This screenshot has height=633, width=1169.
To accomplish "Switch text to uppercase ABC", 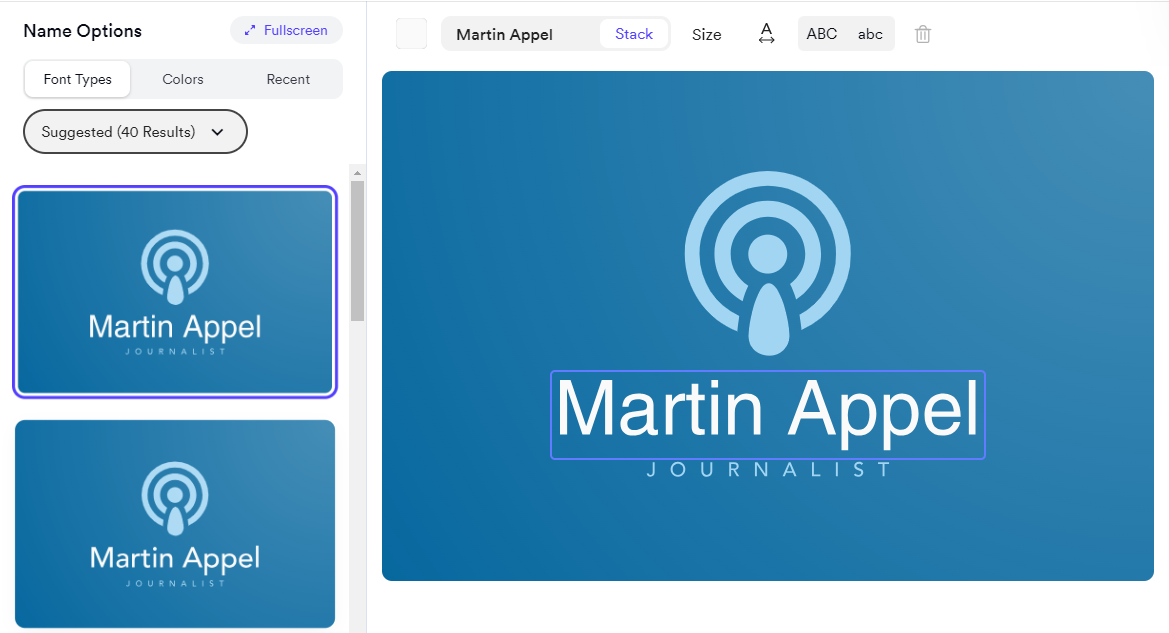I will point(821,34).
